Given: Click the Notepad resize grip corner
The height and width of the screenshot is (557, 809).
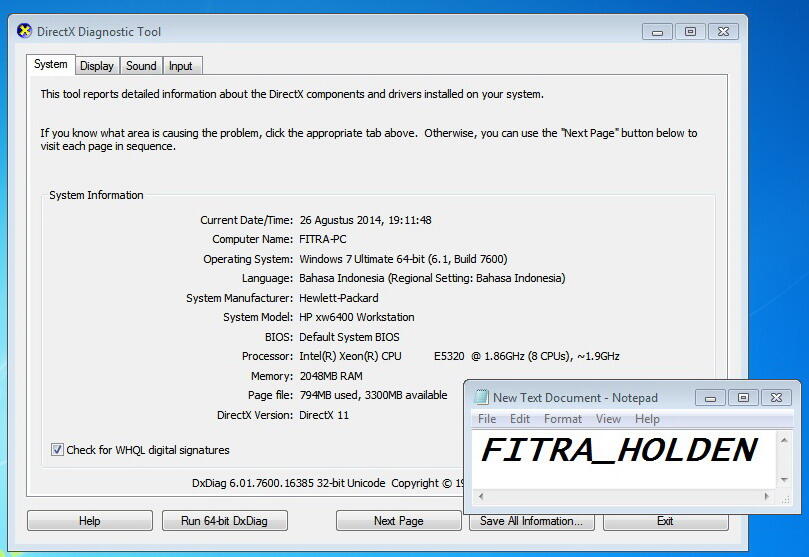Looking at the screenshot, I should pos(786,499).
